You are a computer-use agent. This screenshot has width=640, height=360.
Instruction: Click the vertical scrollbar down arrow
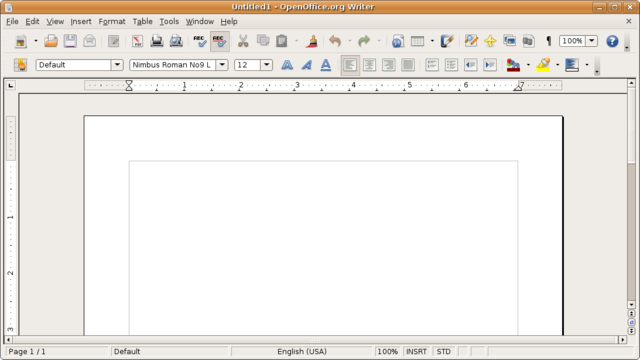click(x=631, y=304)
